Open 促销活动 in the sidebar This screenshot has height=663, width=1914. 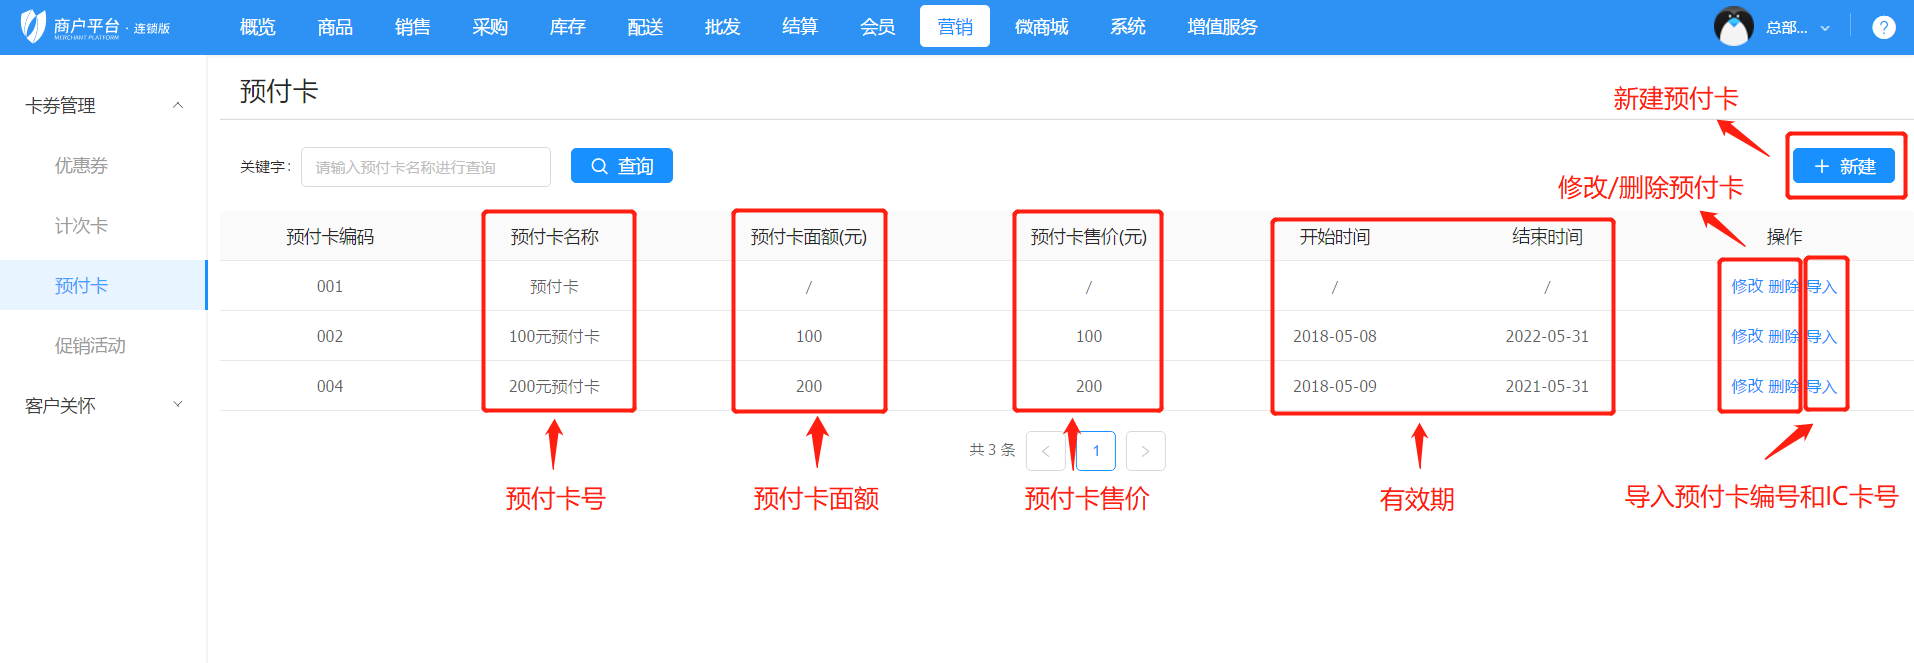tap(90, 346)
